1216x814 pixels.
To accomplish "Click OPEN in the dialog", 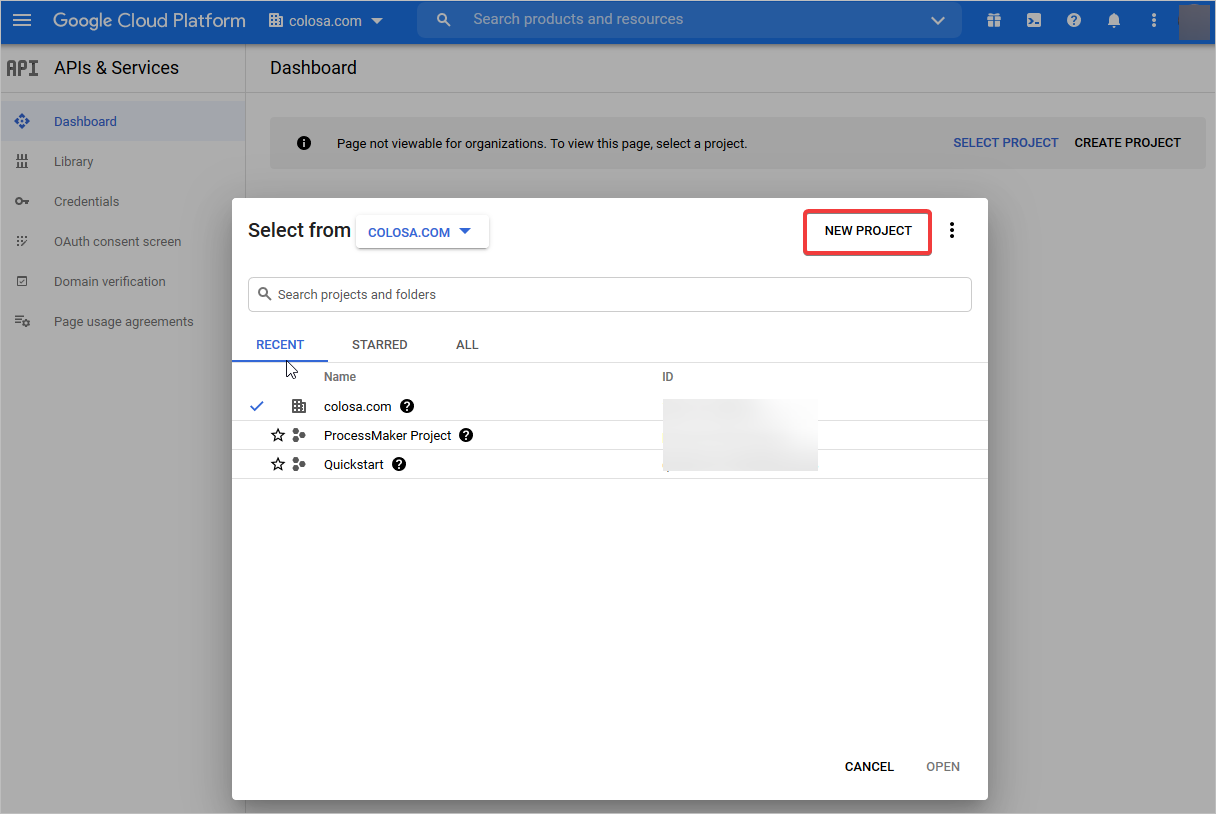I will [943, 767].
